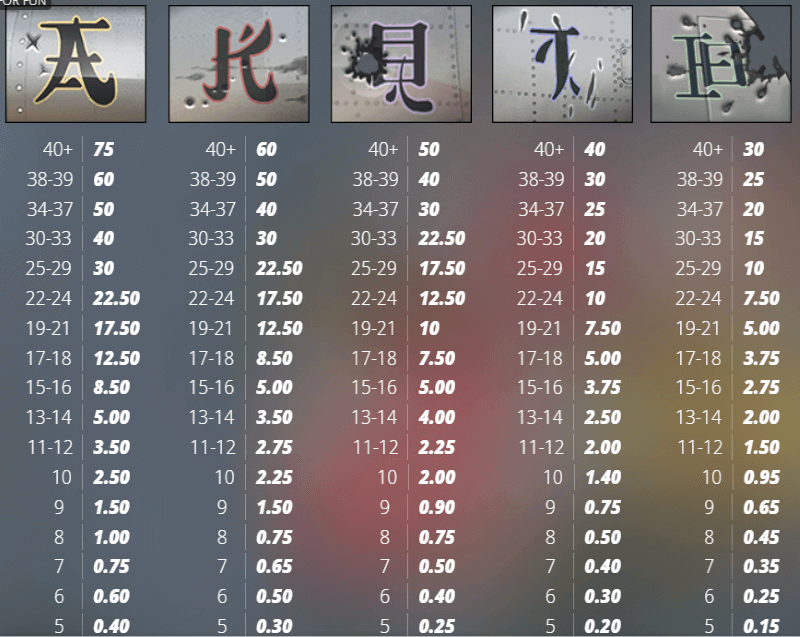Click fifth column payout 25 for 38-39
This screenshot has width=800, height=637.
click(754, 180)
